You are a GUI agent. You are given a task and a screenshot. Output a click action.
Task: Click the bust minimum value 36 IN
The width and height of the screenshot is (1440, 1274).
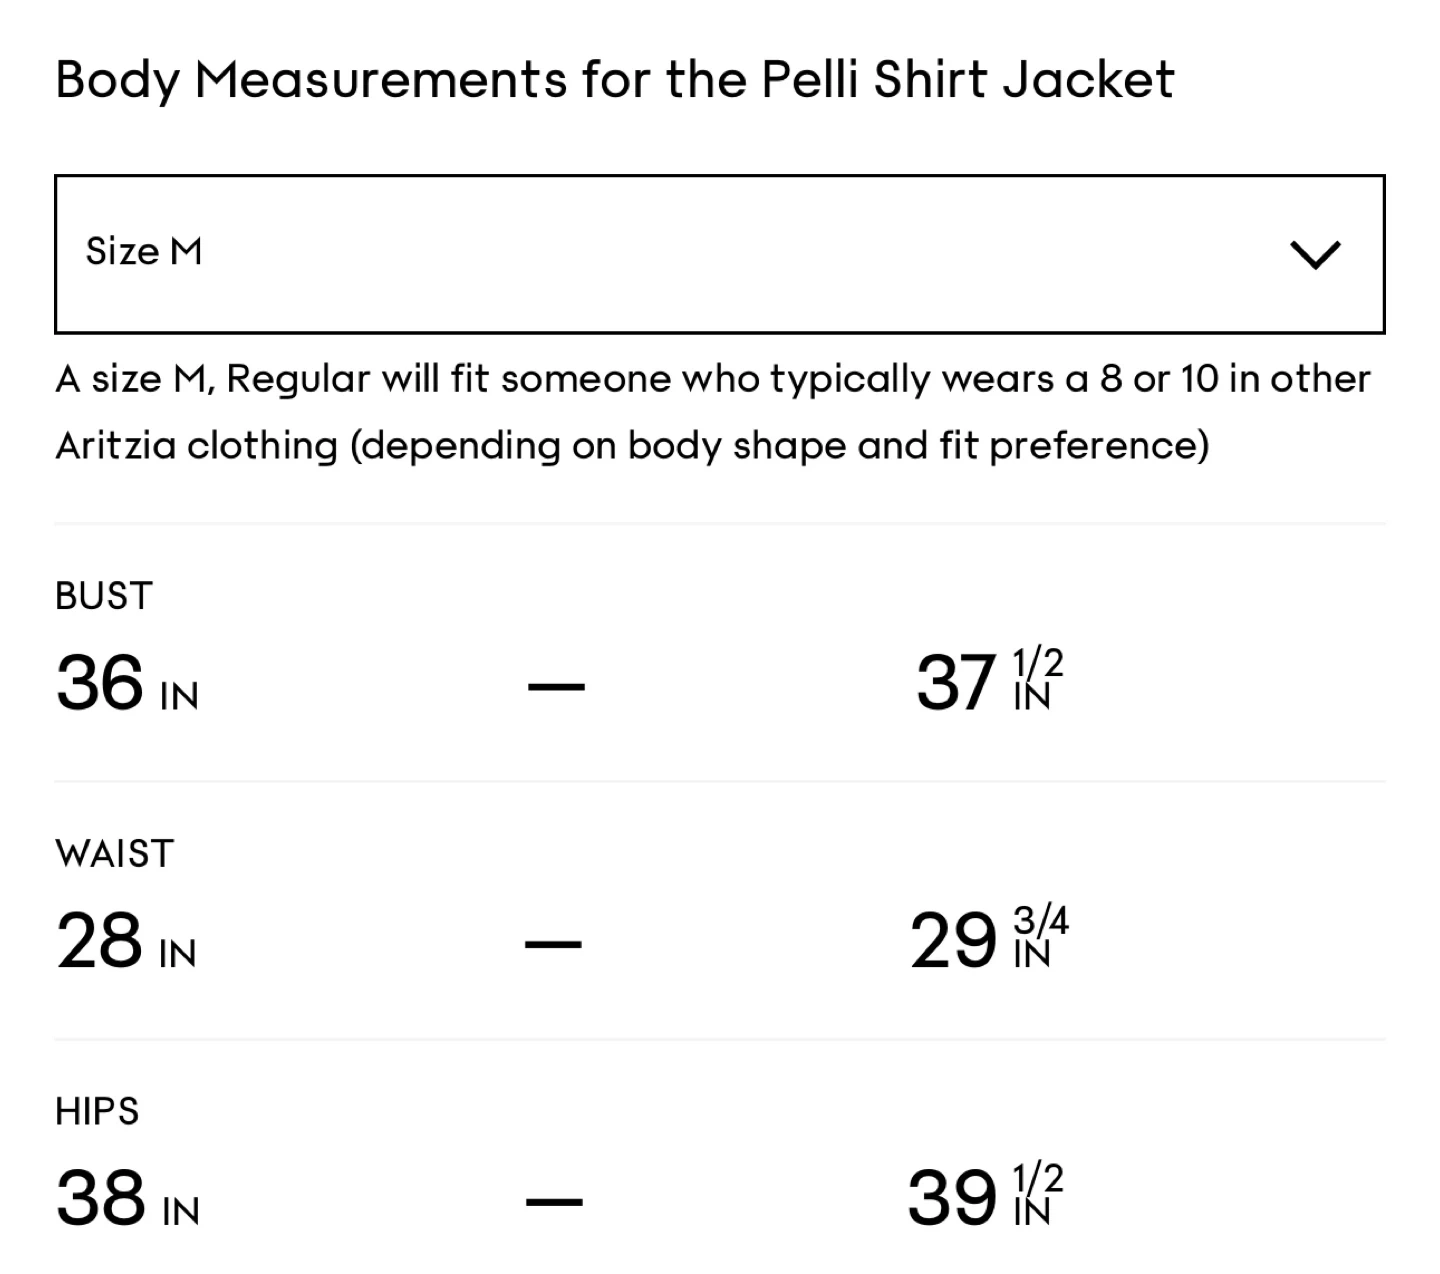(127, 685)
